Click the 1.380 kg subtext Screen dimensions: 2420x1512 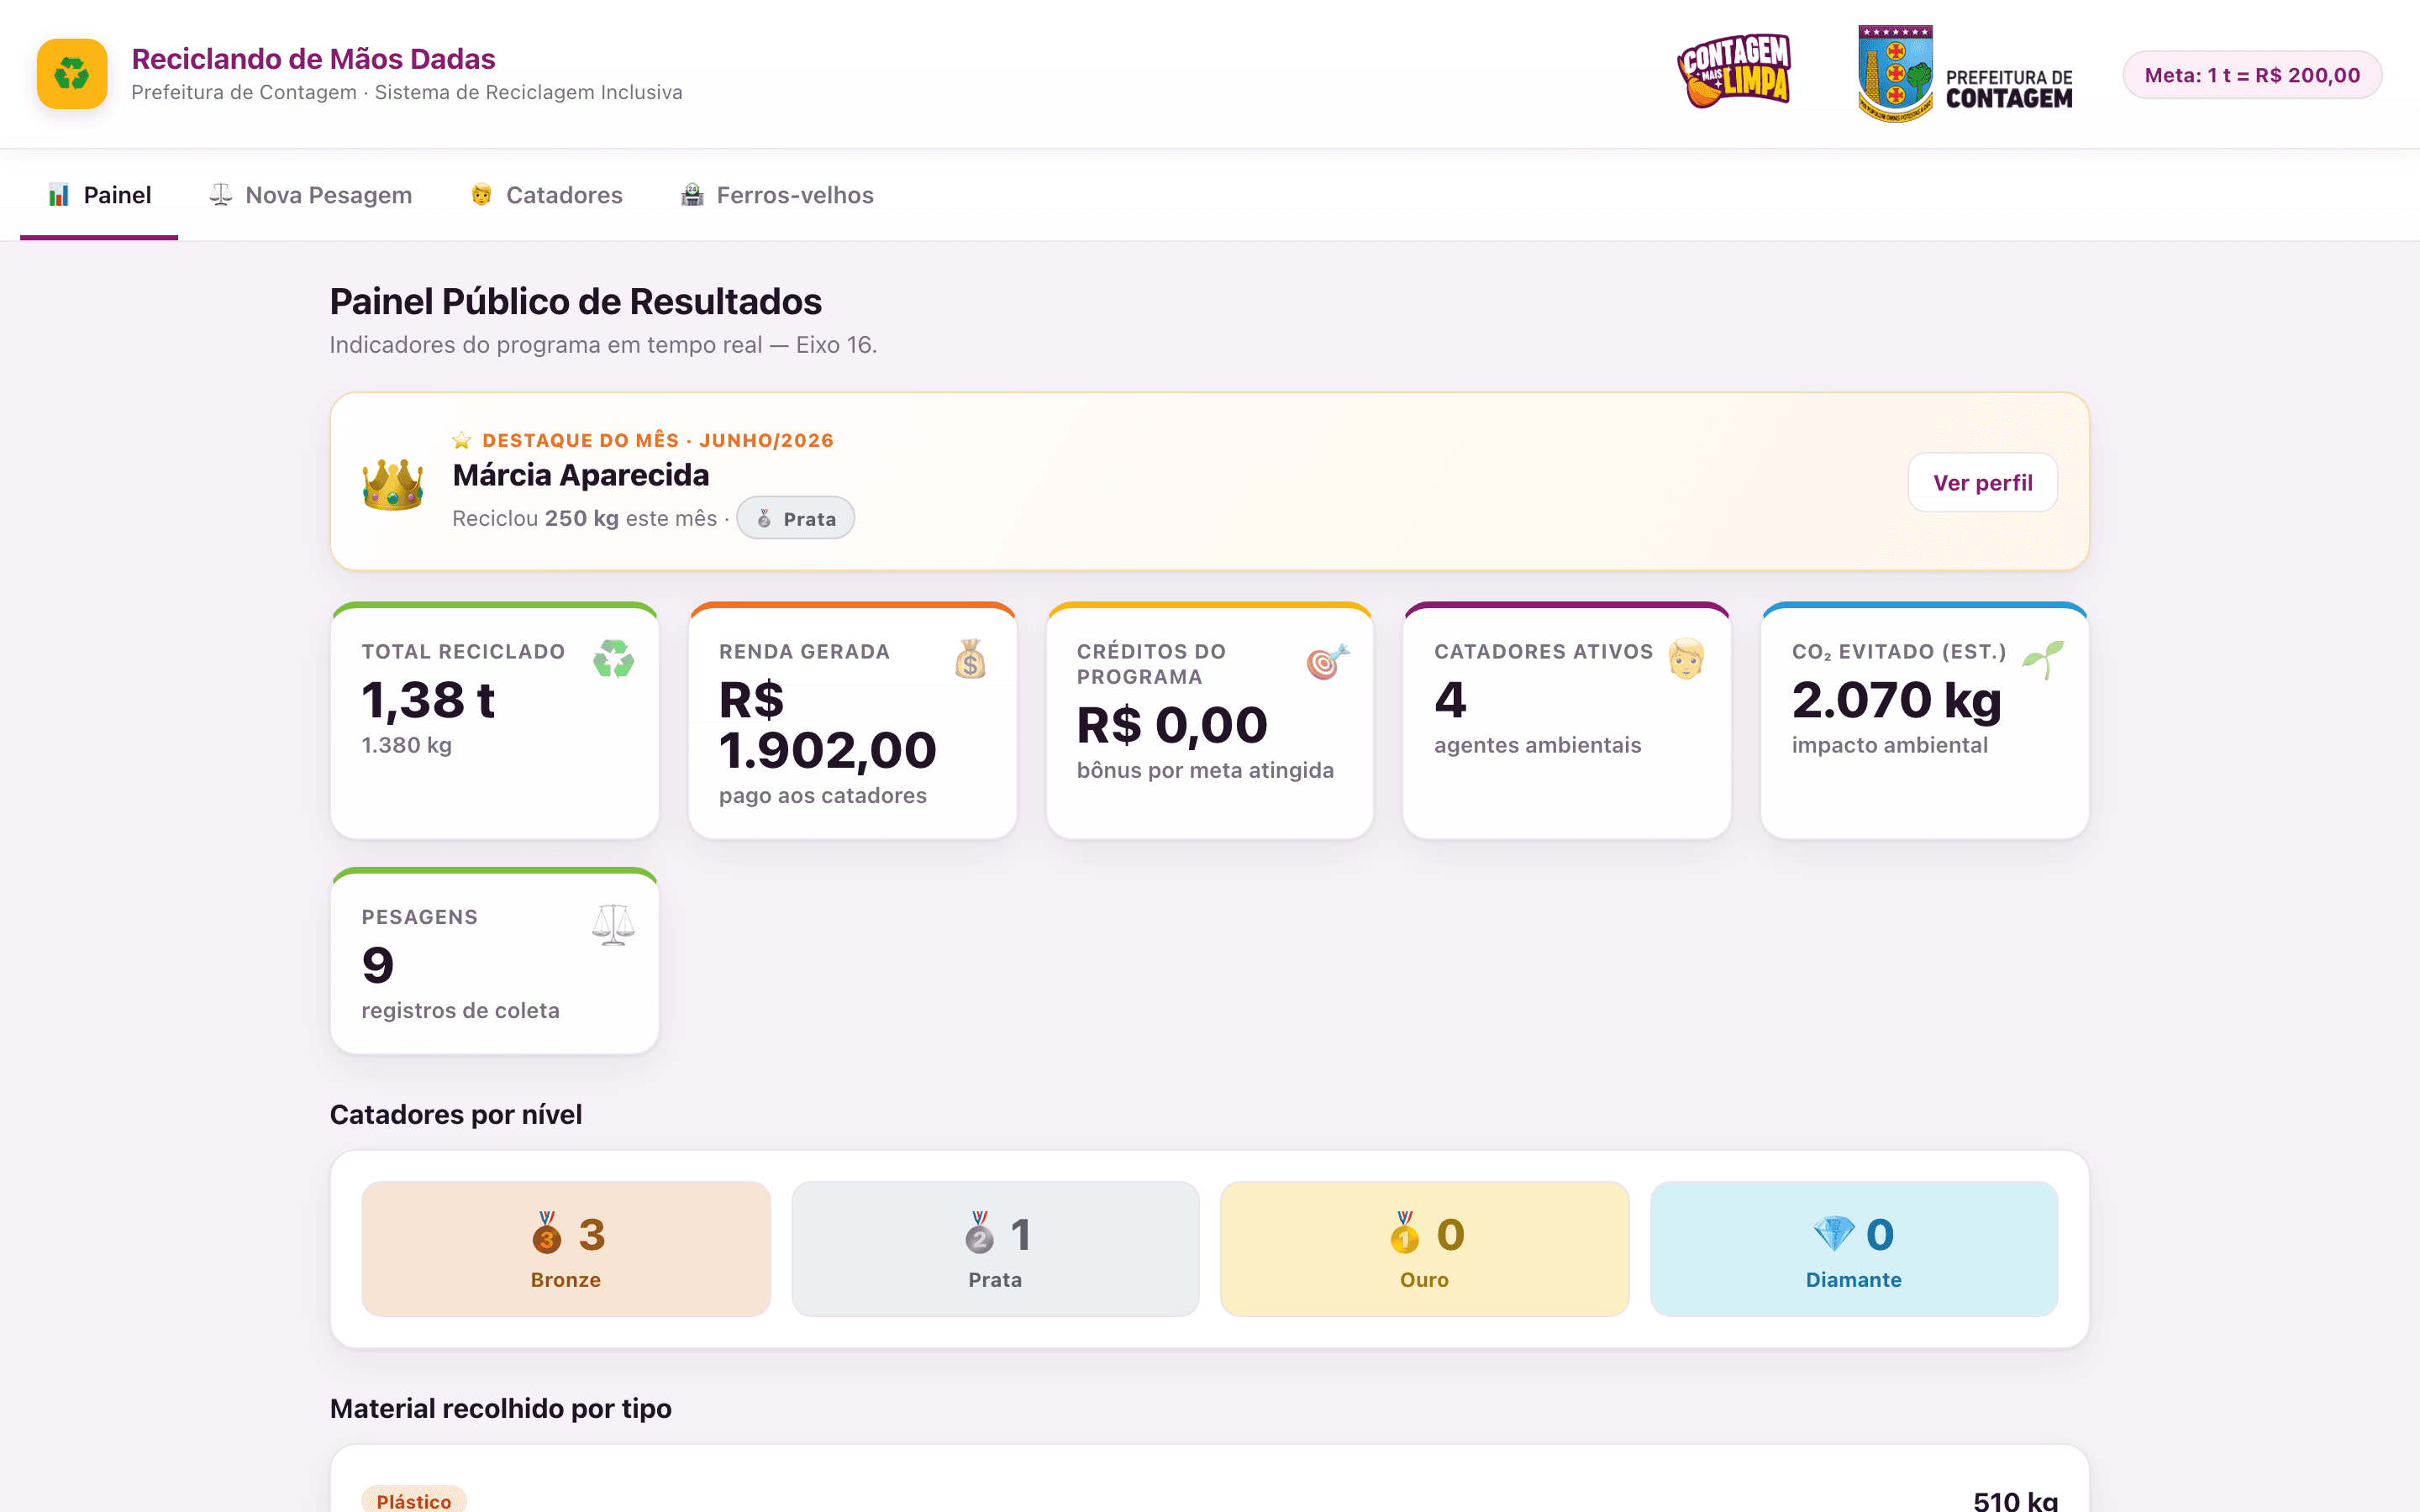407,745
